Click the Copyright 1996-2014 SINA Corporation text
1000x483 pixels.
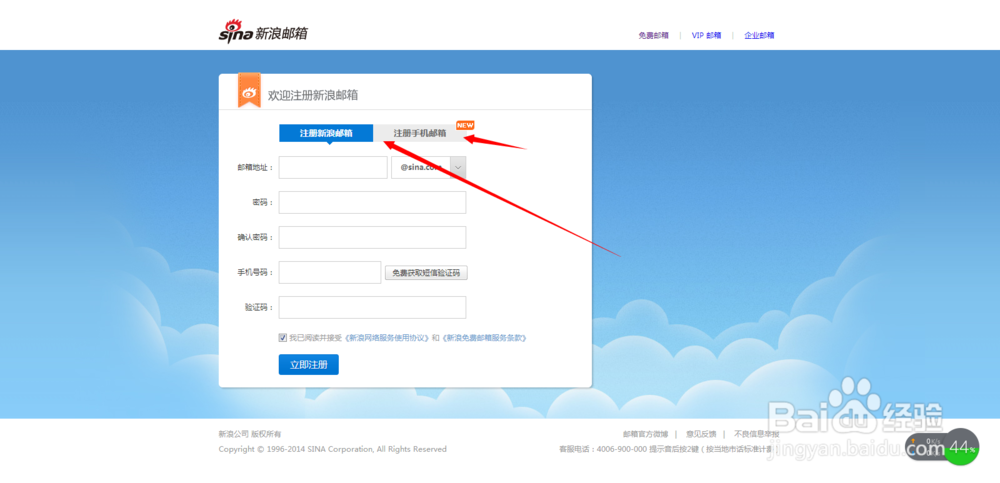332,449
